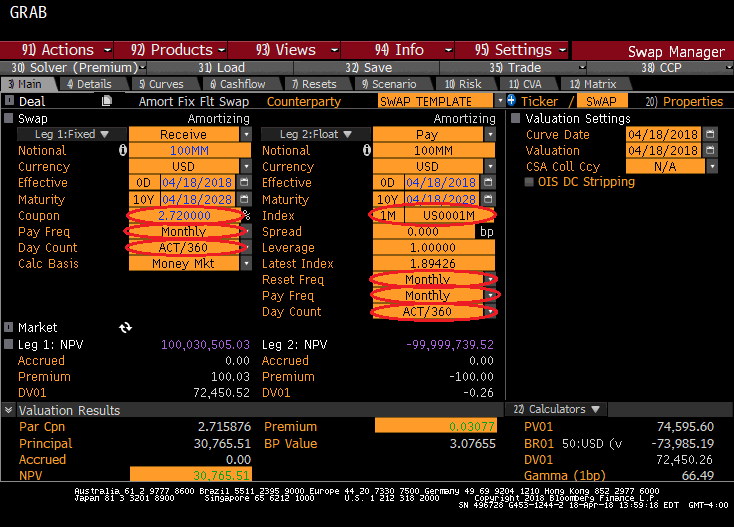Collapse the Valuation Results section
This screenshot has height=527, width=734.
coord(8,410)
